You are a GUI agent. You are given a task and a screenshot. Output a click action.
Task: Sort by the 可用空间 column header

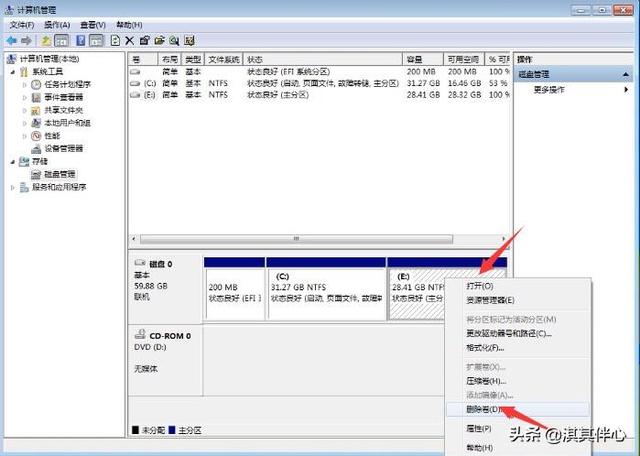coord(464,59)
